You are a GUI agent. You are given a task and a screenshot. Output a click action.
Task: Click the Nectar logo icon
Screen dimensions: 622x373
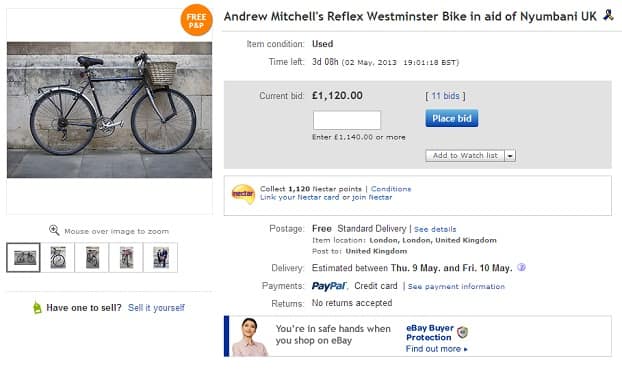[243, 194]
